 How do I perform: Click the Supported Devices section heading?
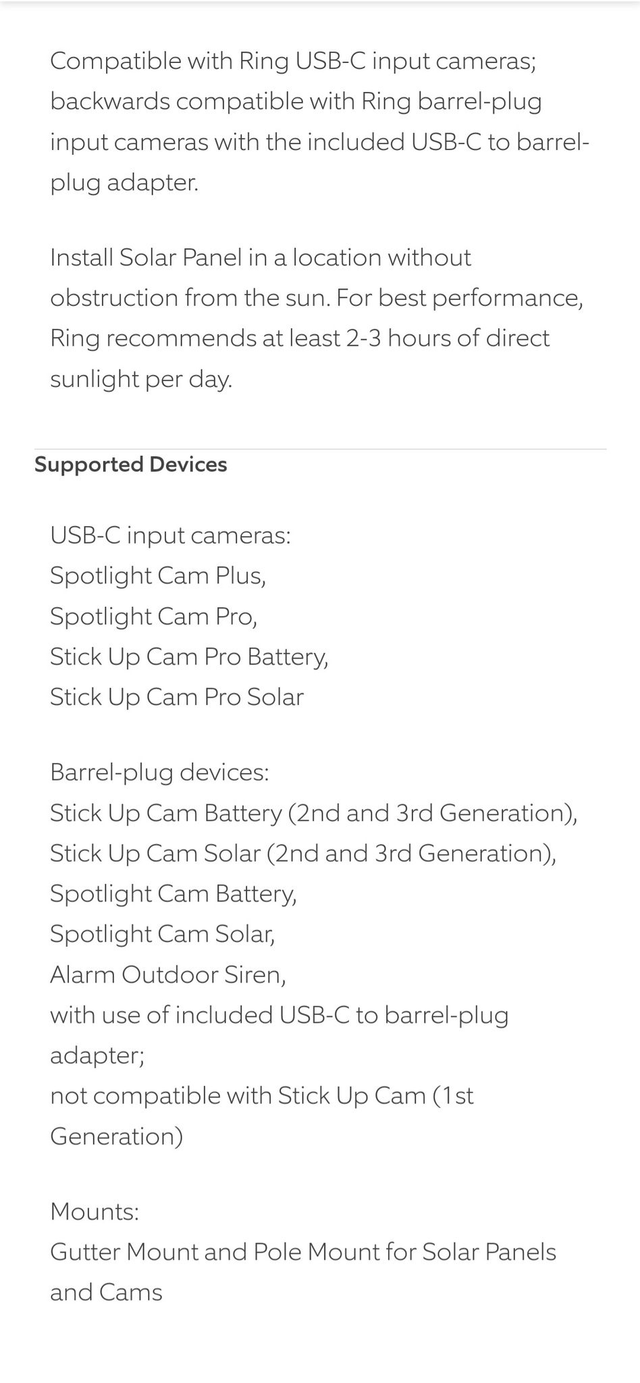(x=131, y=465)
